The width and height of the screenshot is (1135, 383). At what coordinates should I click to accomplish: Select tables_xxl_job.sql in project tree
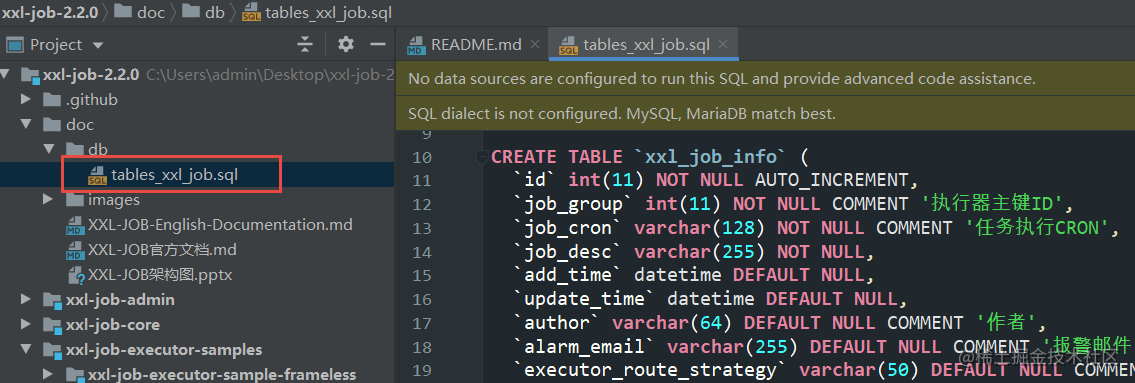174,174
